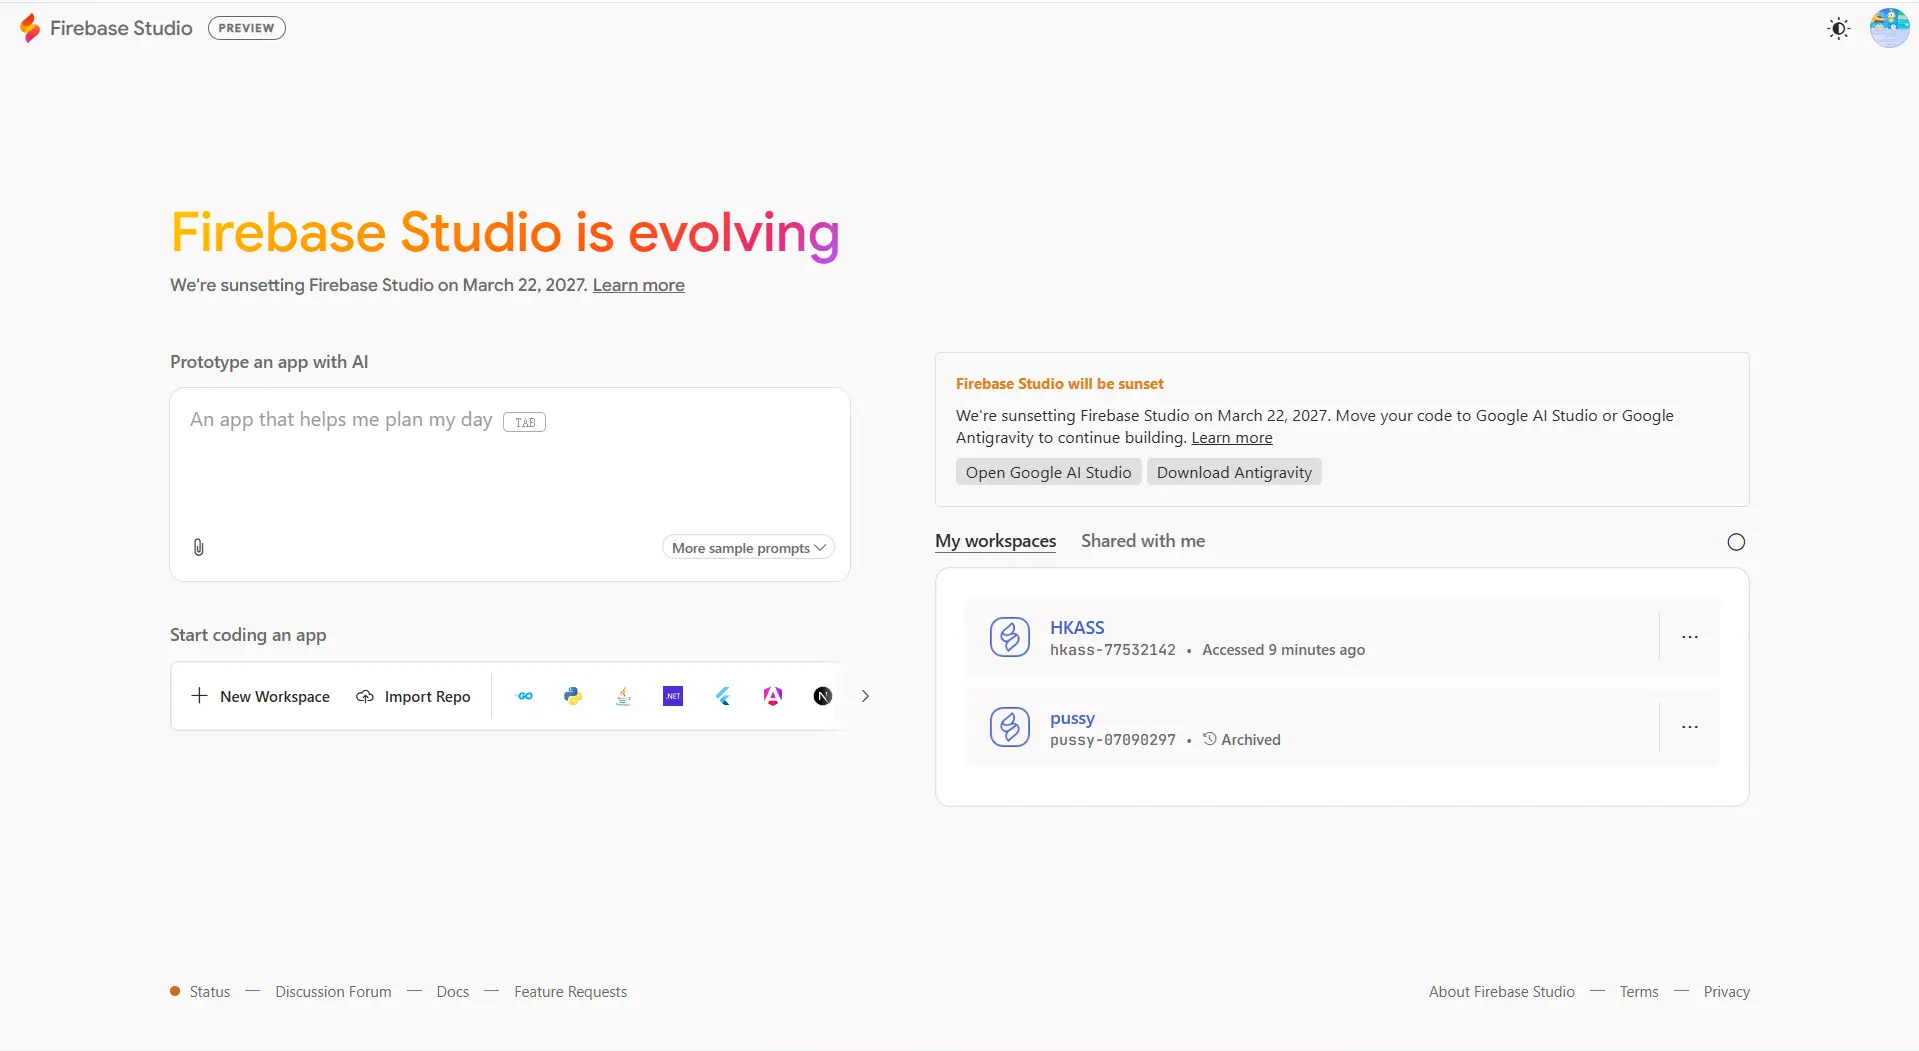The height and width of the screenshot is (1051, 1919).
Task: Click the Archived status label
Action: [1241, 740]
